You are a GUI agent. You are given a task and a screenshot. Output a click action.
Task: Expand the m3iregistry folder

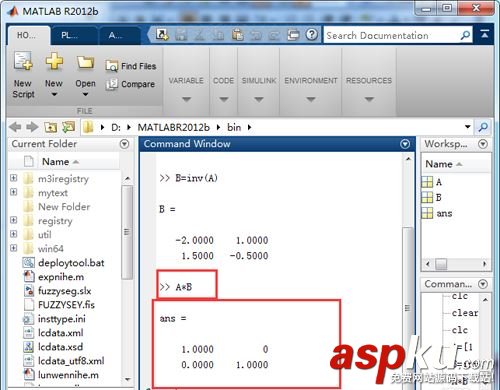tap(14, 178)
